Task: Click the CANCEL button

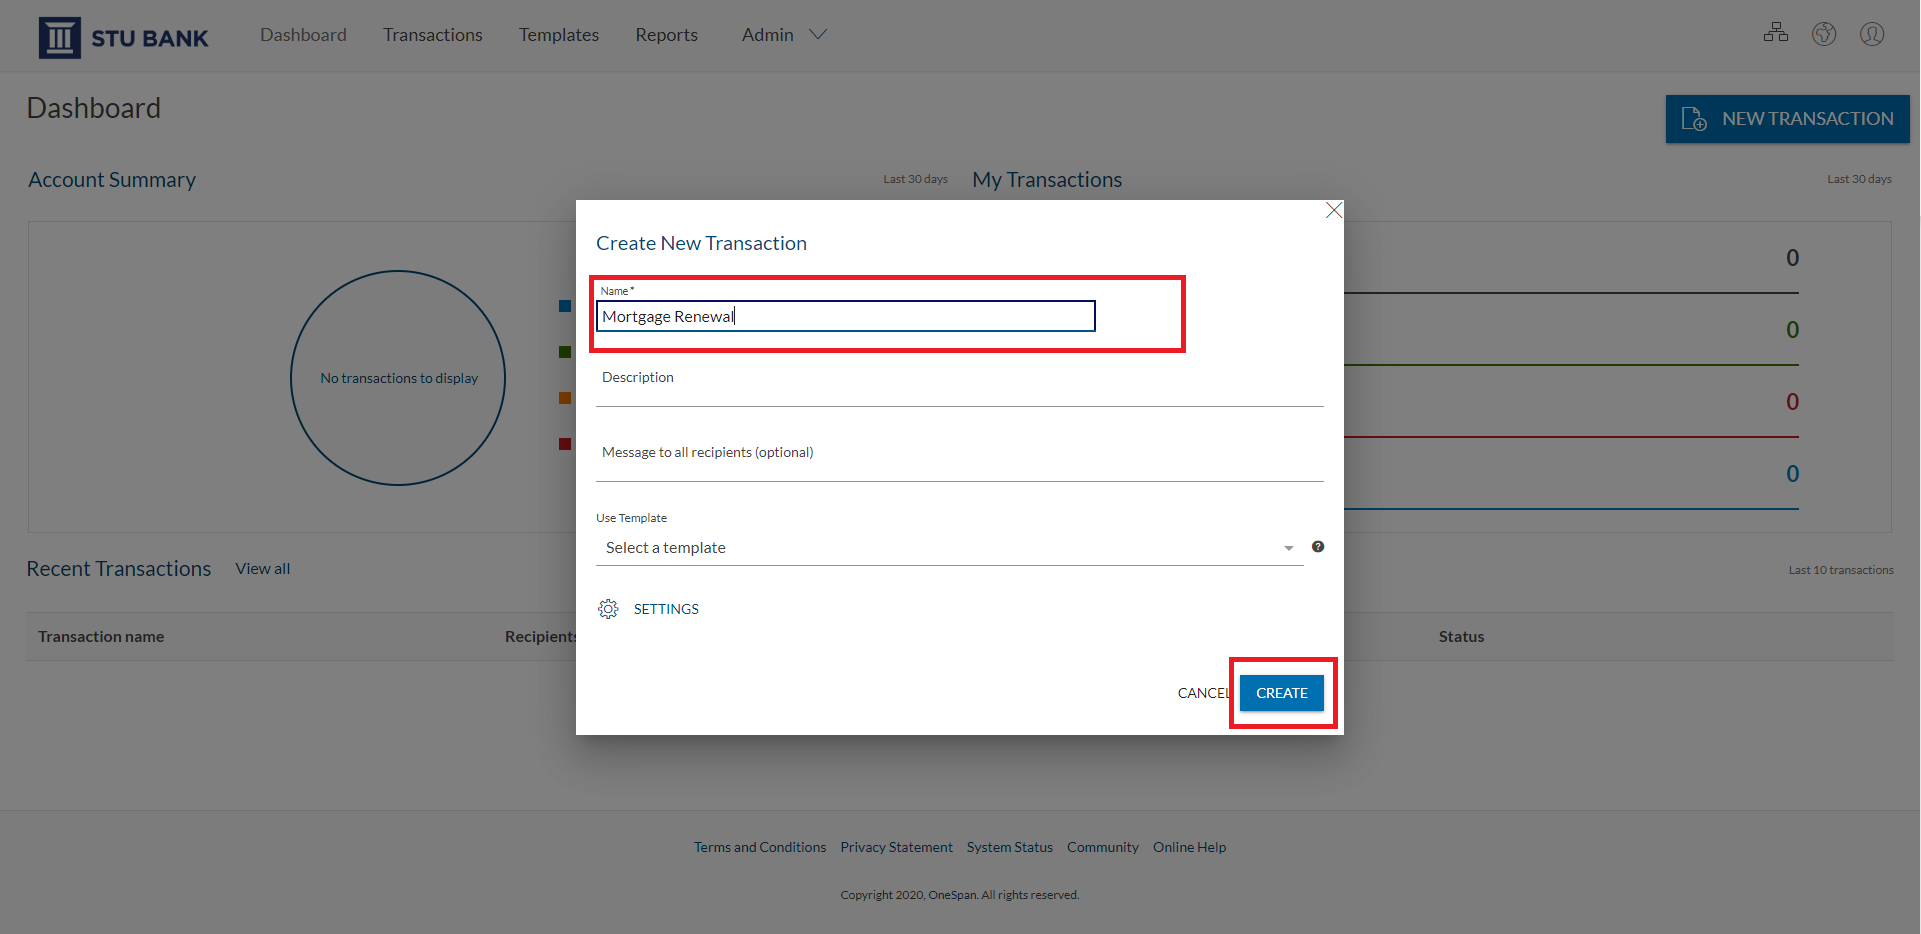Action: tap(1204, 693)
